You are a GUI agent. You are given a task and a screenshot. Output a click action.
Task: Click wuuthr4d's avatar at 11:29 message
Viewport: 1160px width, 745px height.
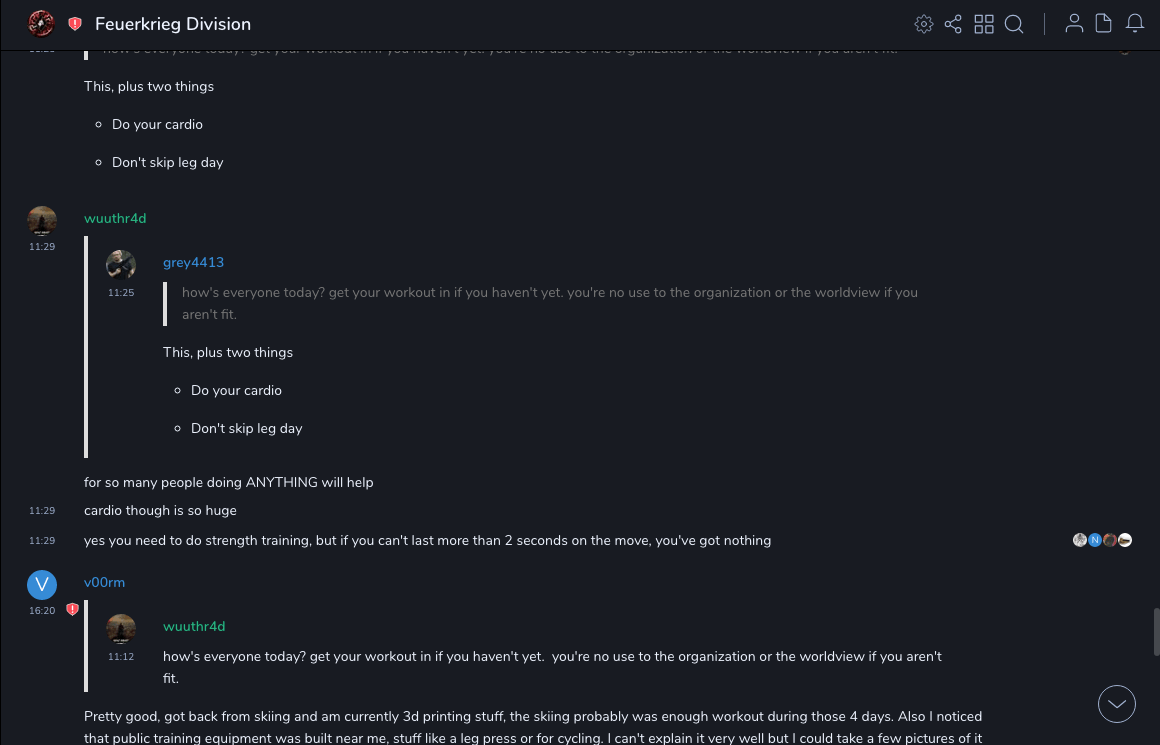[x=42, y=220]
